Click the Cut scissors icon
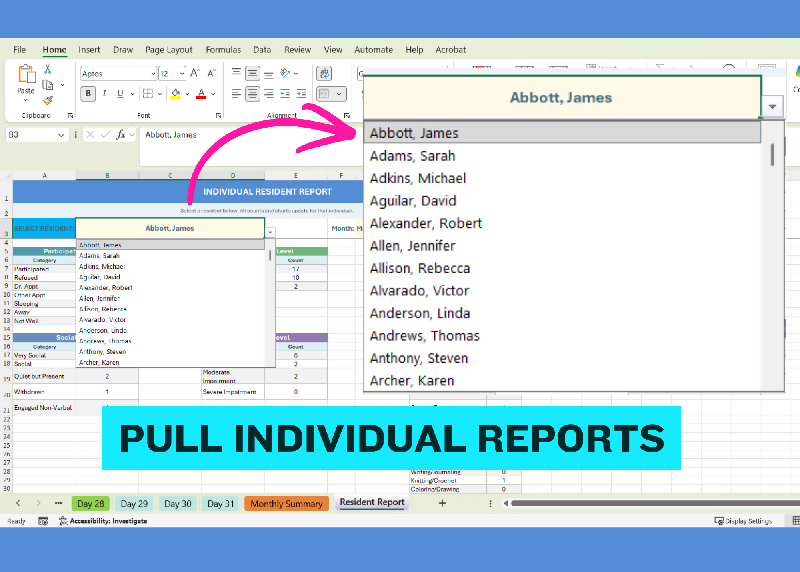Image resolution: width=800 pixels, height=572 pixels. tap(47, 69)
